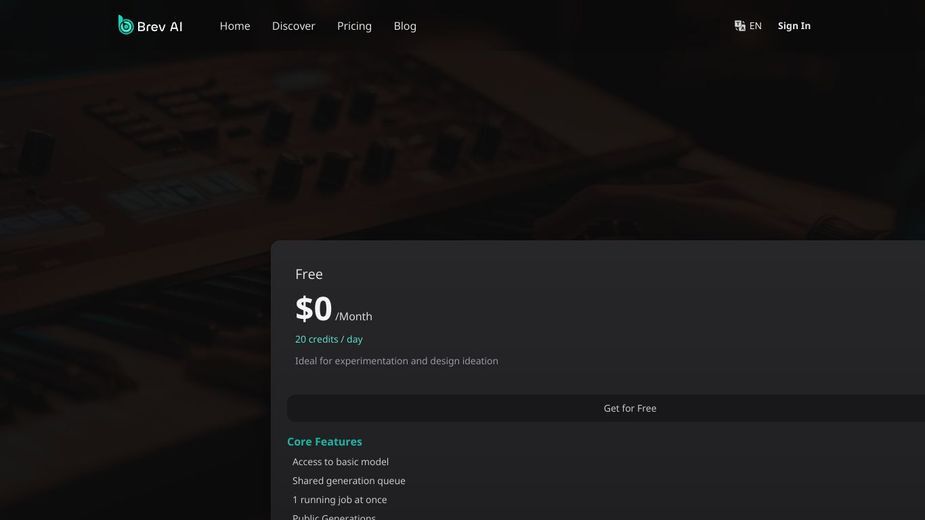925x520 pixels.
Task: Select the Free plan title
Action: 309,274
